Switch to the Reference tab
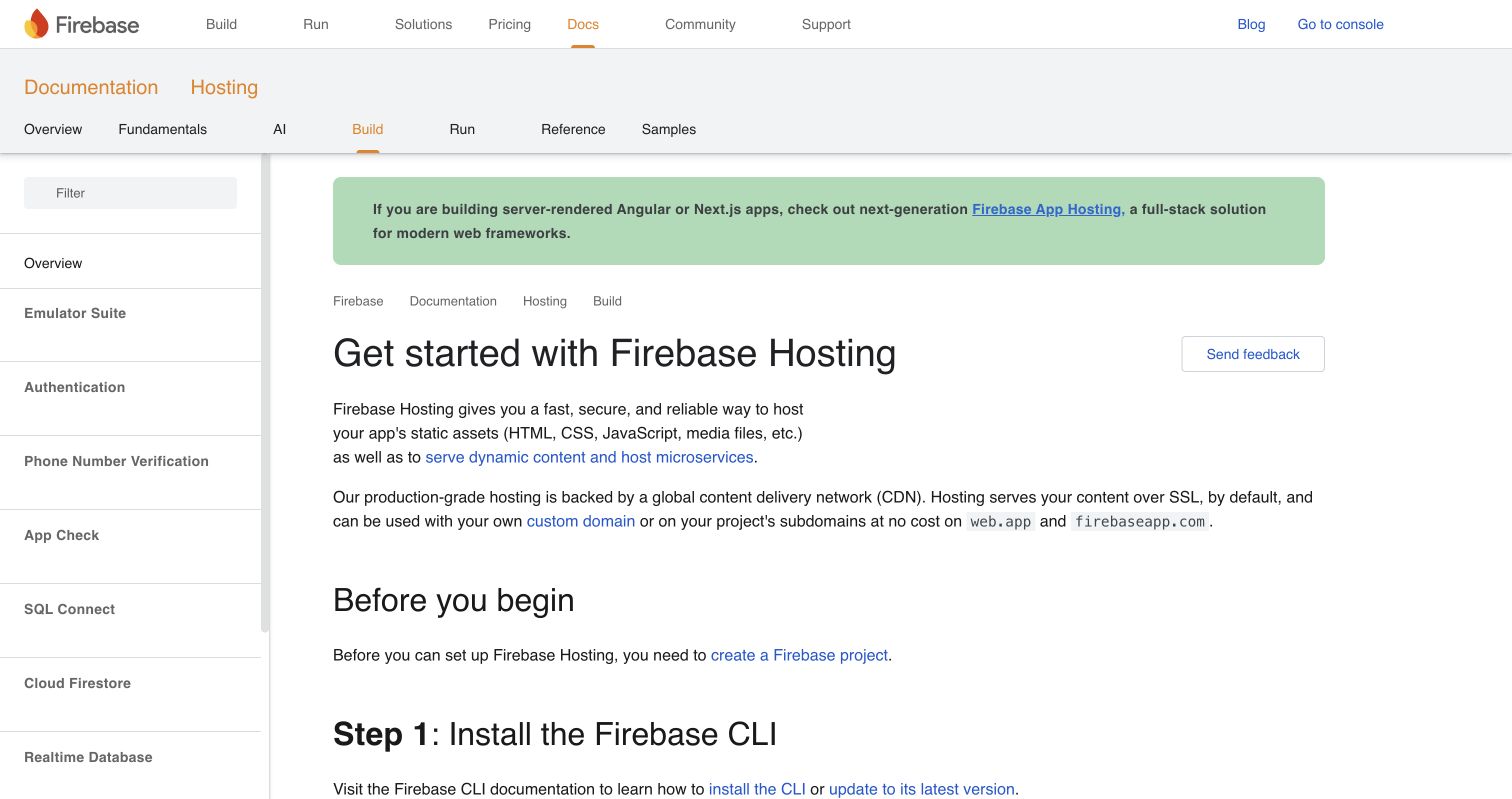 click(573, 129)
